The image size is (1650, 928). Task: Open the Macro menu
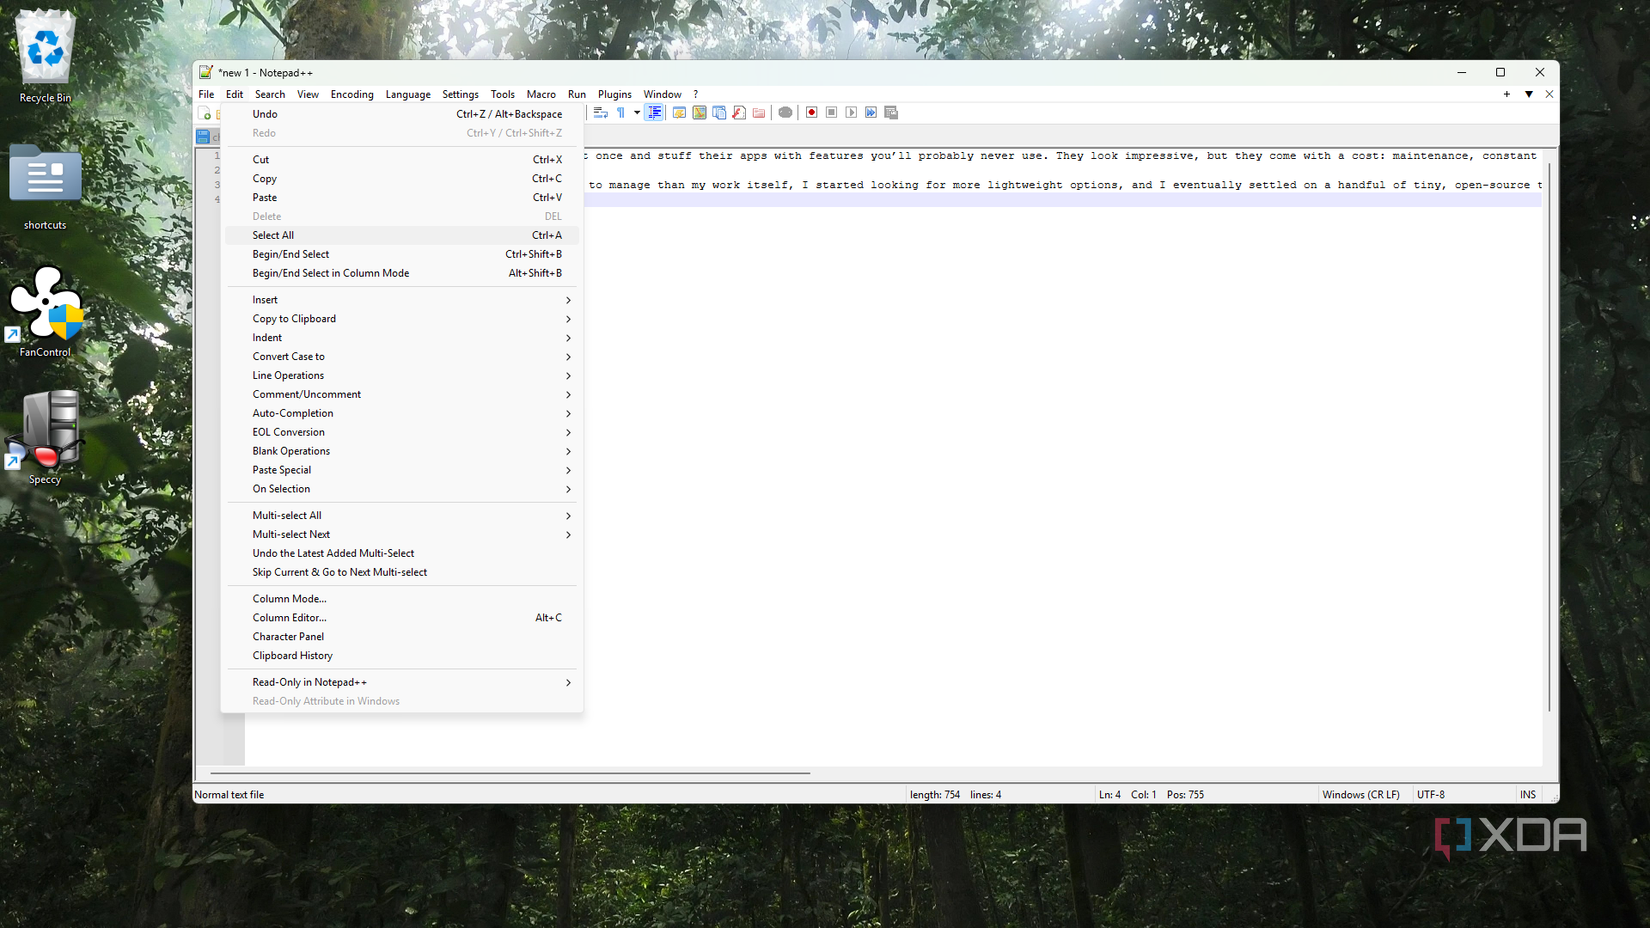pos(541,94)
